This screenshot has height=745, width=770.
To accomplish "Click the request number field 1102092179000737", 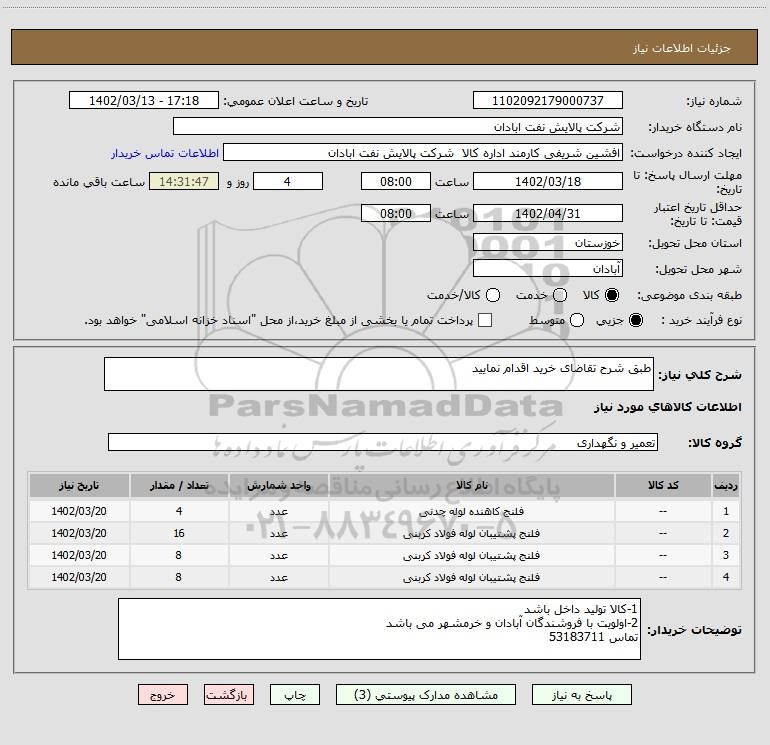I will coord(548,100).
